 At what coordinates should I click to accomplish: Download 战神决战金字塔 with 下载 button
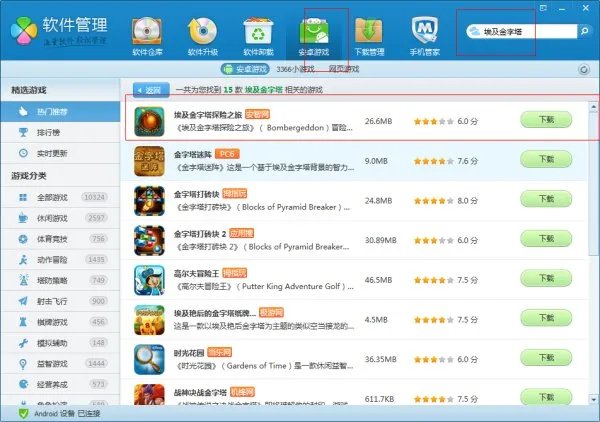[546, 397]
